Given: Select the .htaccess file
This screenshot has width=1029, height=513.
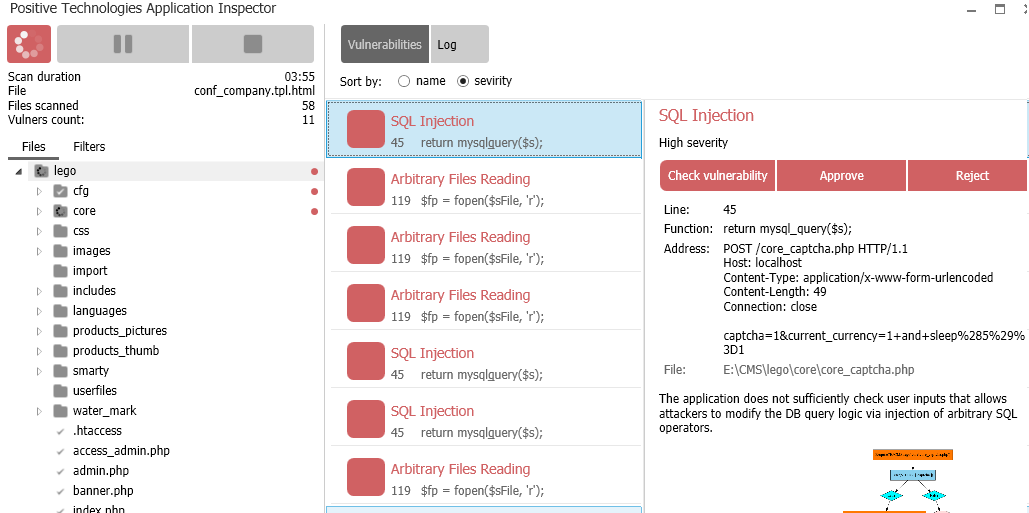Looking at the screenshot, I should tap(97, 431).
